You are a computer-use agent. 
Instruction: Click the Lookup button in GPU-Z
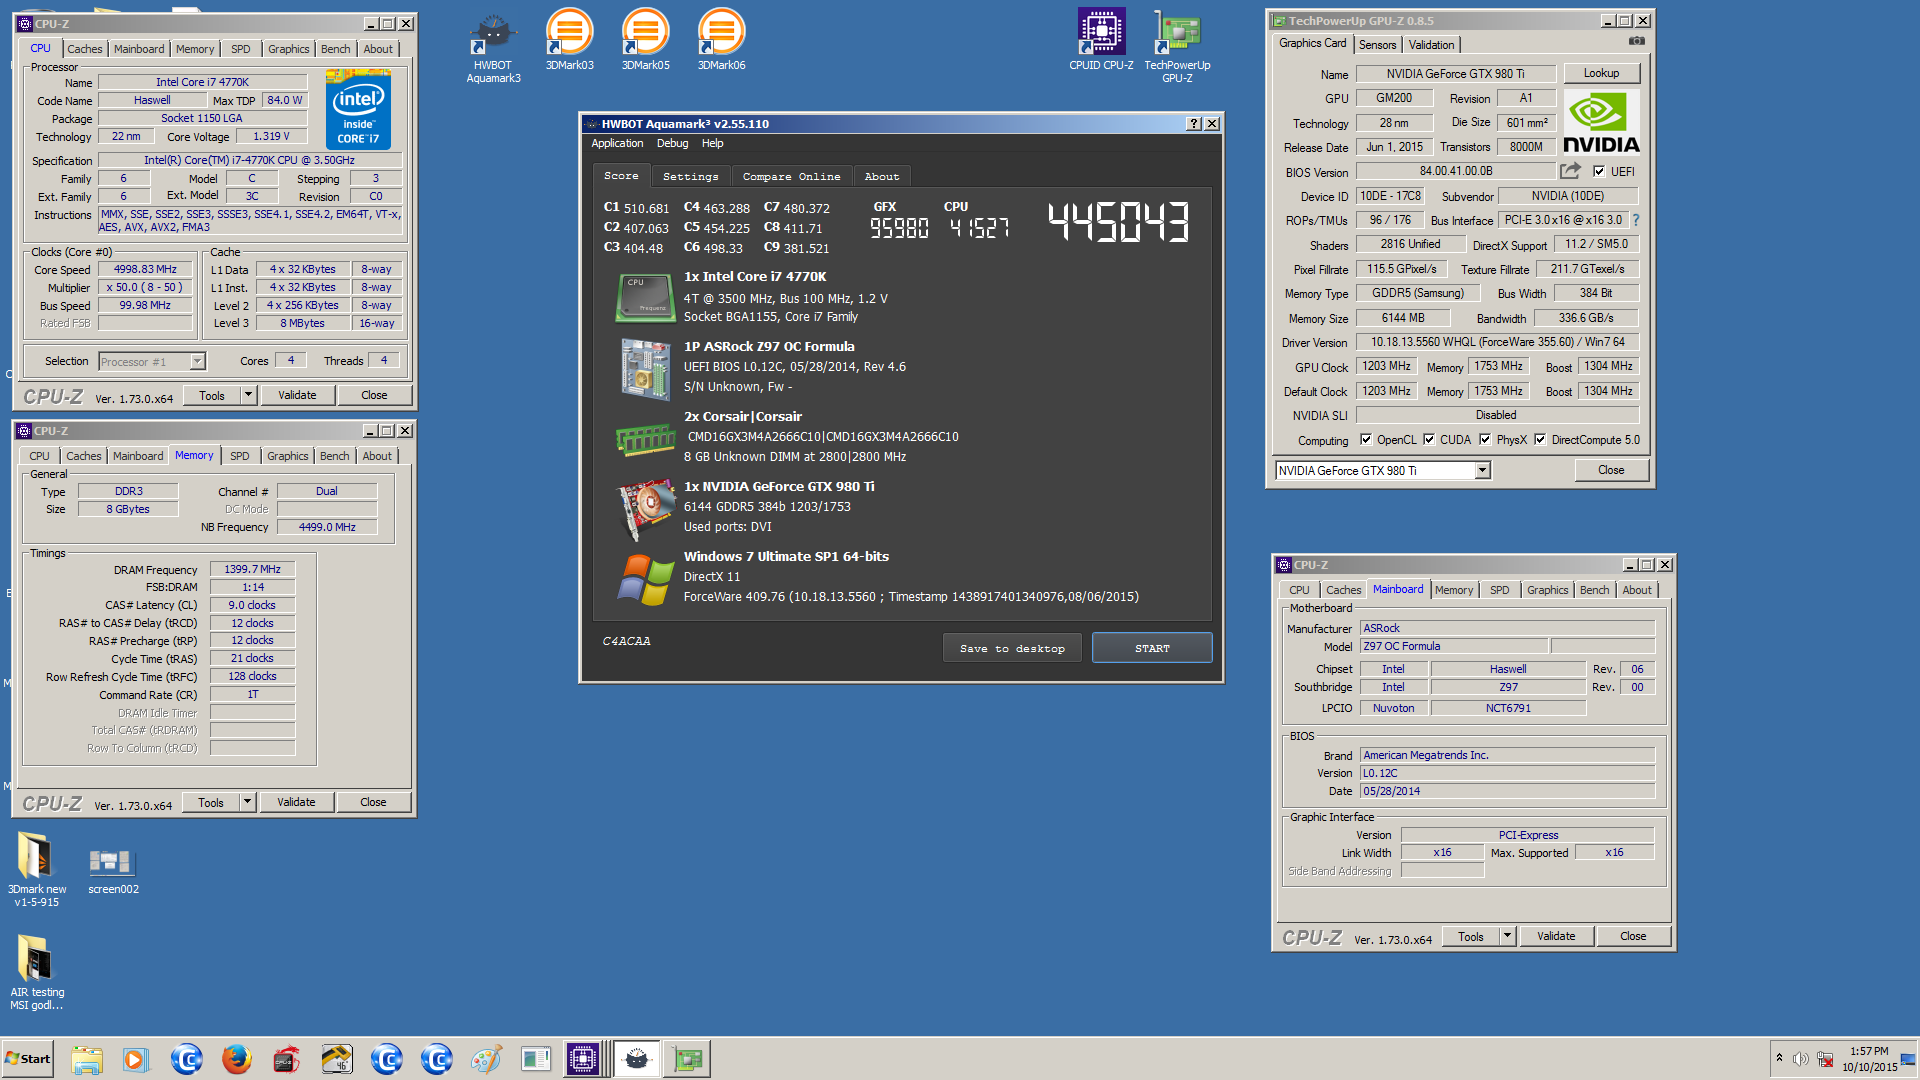pyautogui.click(x=1601, y=73)
